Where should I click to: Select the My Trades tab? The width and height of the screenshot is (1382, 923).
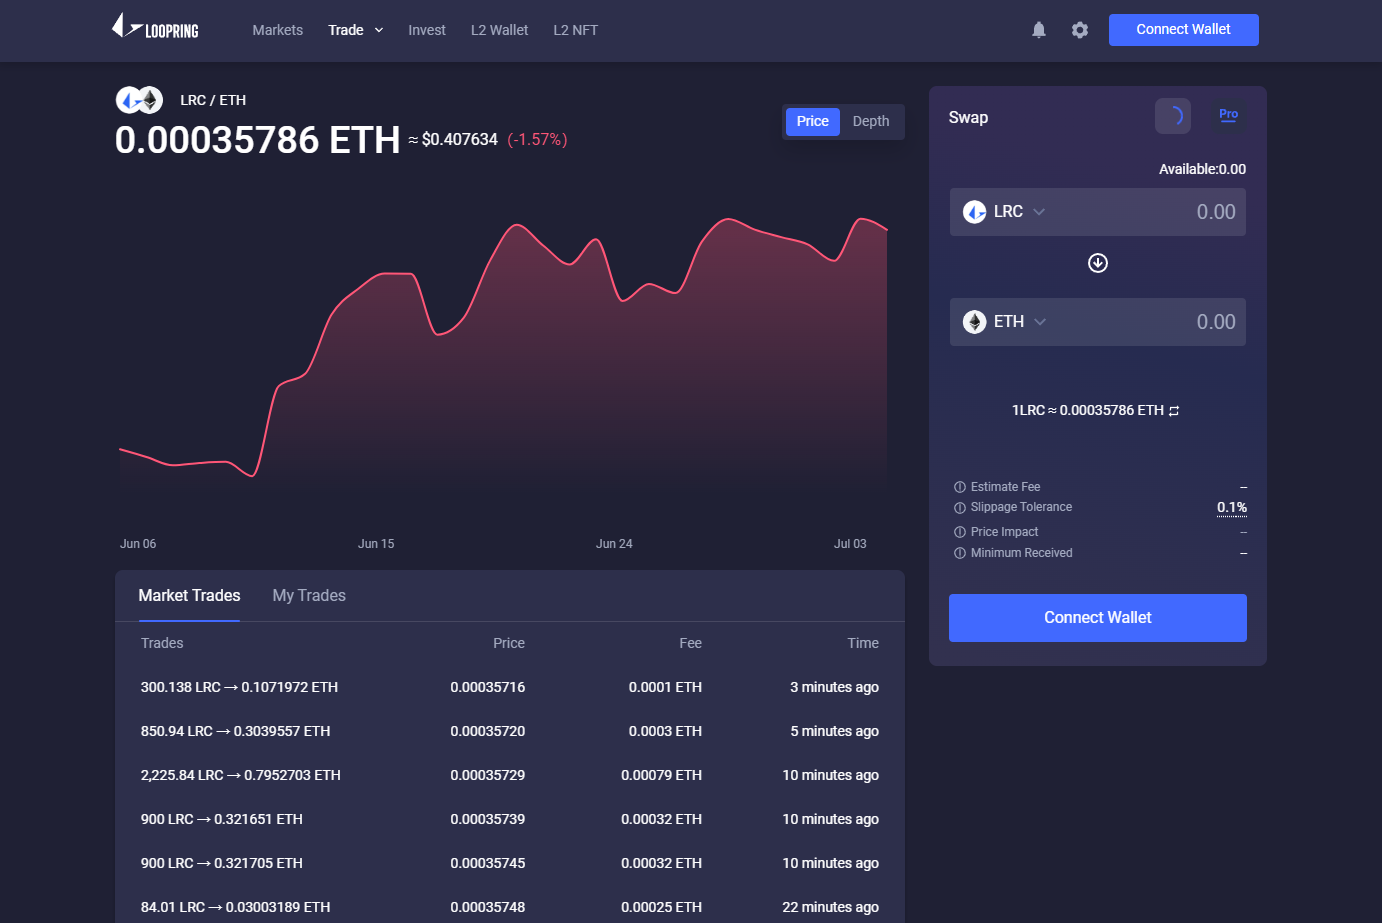pyautogui.click(x=309, y=596)
